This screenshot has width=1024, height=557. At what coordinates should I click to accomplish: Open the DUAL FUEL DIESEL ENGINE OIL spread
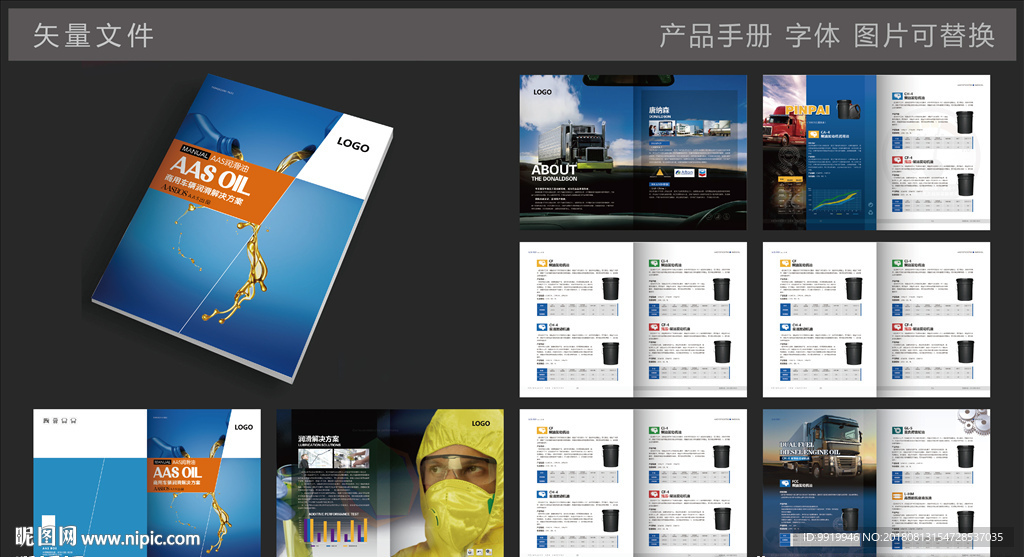point(876,483)
